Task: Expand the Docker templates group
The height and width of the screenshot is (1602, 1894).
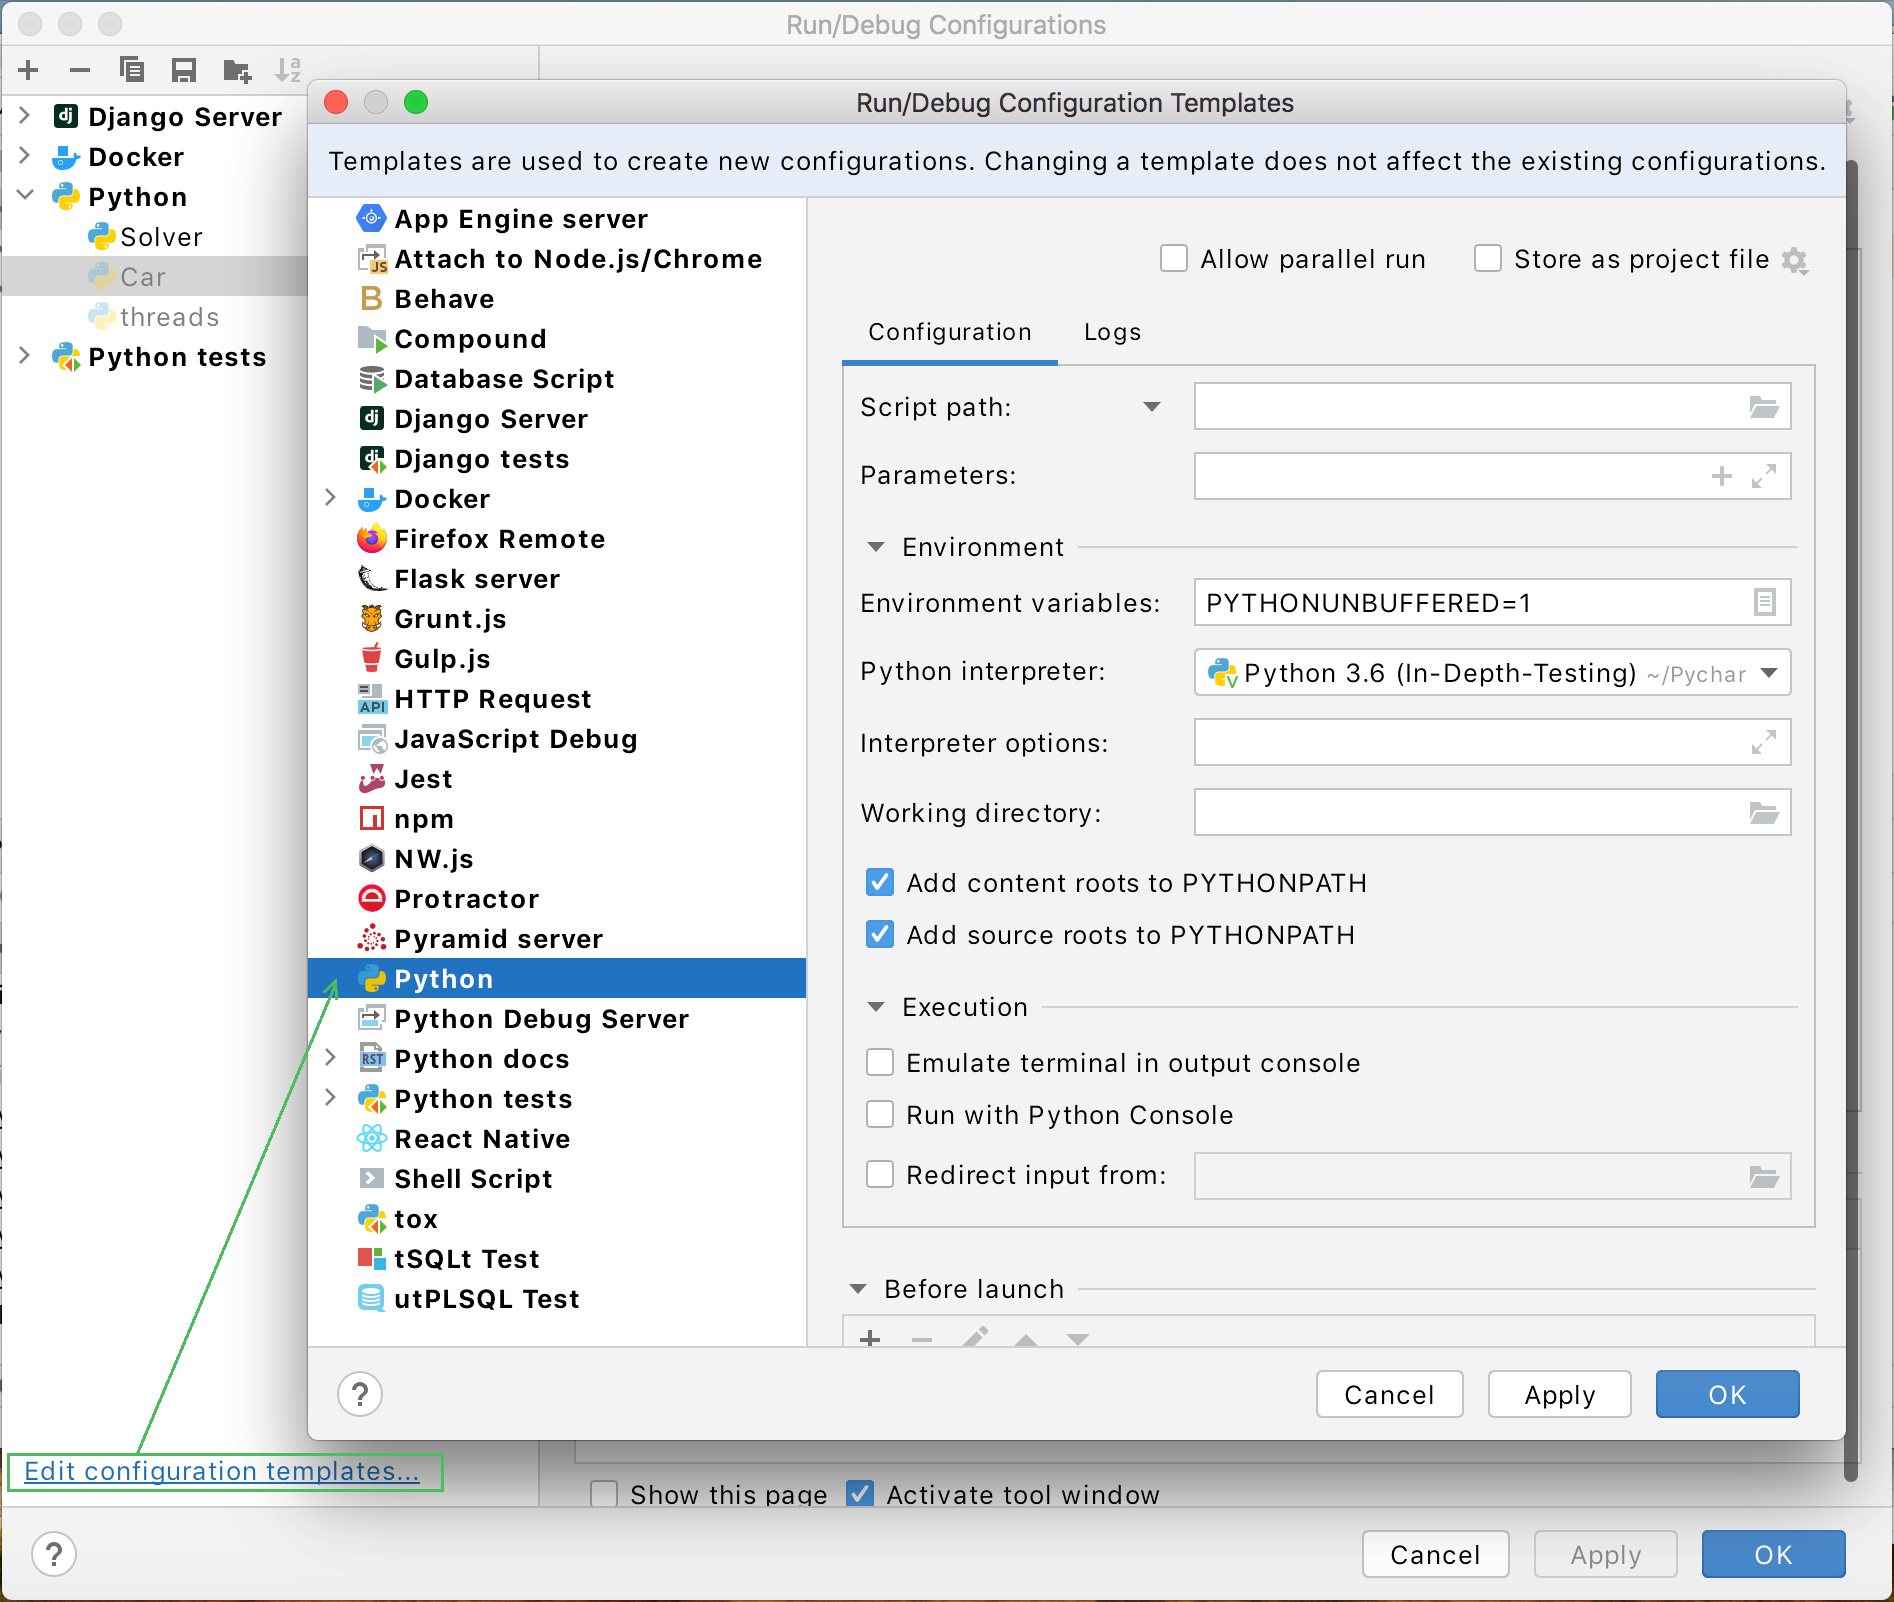Action: (331, 498)
